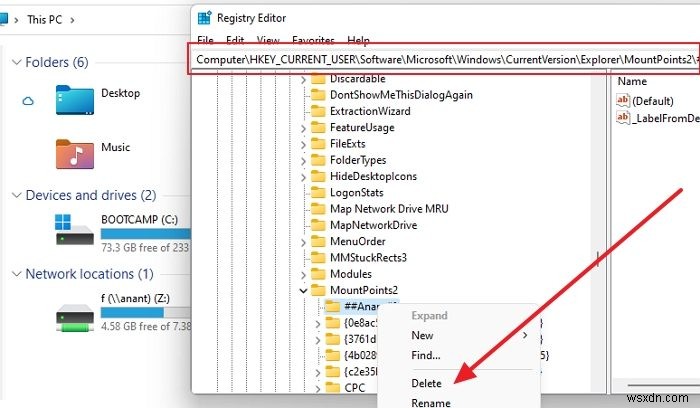Select the ExtractionWizard key folder icon
Image resolution: width=700 pixels, height=408 pixels.
tap(318, 111)
